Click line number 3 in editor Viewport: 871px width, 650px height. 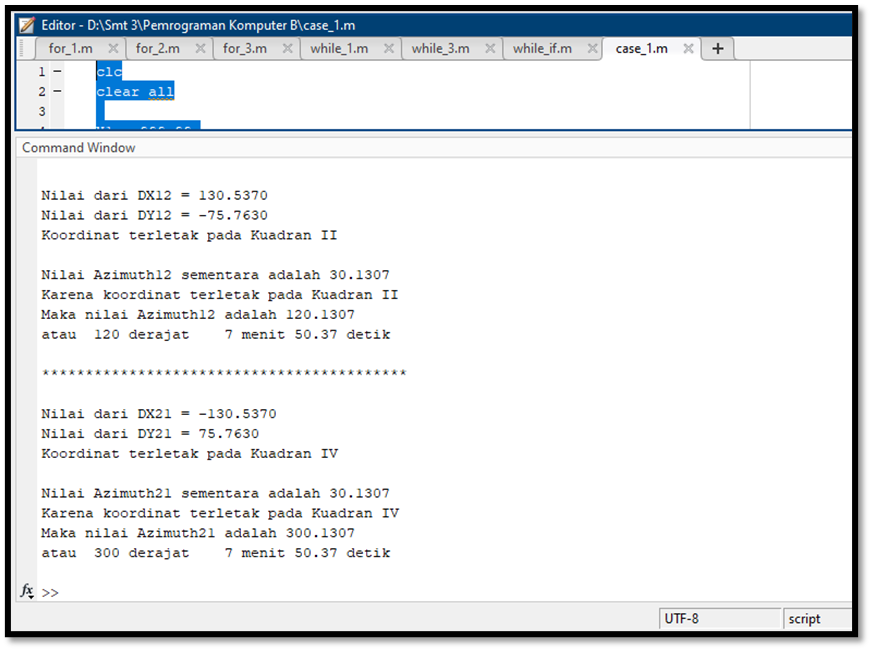click(x=42, y=112)
